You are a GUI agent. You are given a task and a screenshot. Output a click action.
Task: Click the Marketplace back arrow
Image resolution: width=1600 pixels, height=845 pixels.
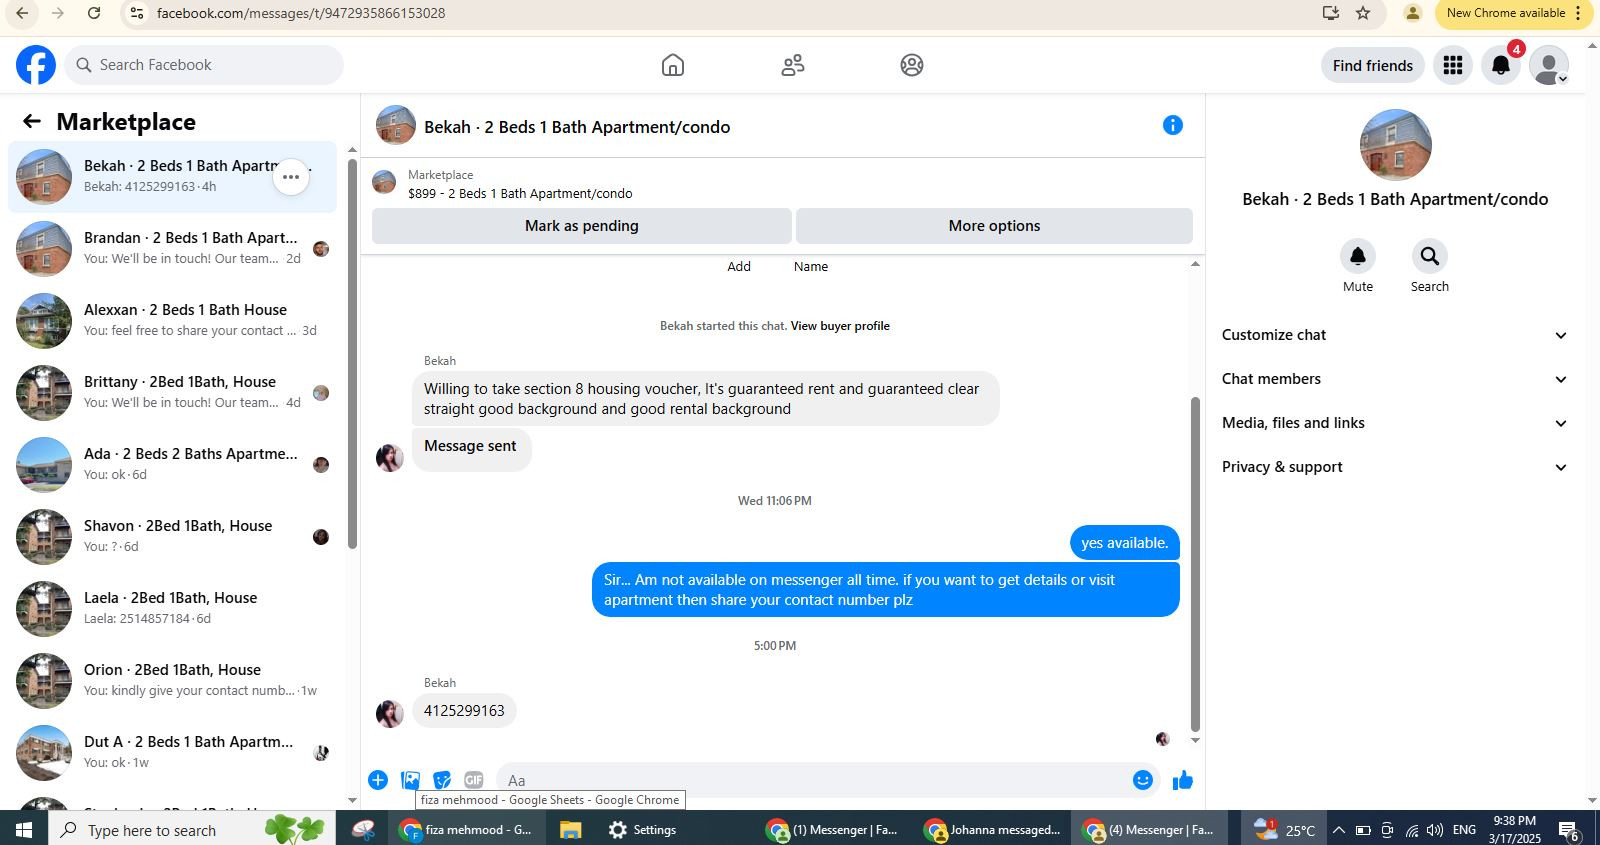click(x=32, y=121)
